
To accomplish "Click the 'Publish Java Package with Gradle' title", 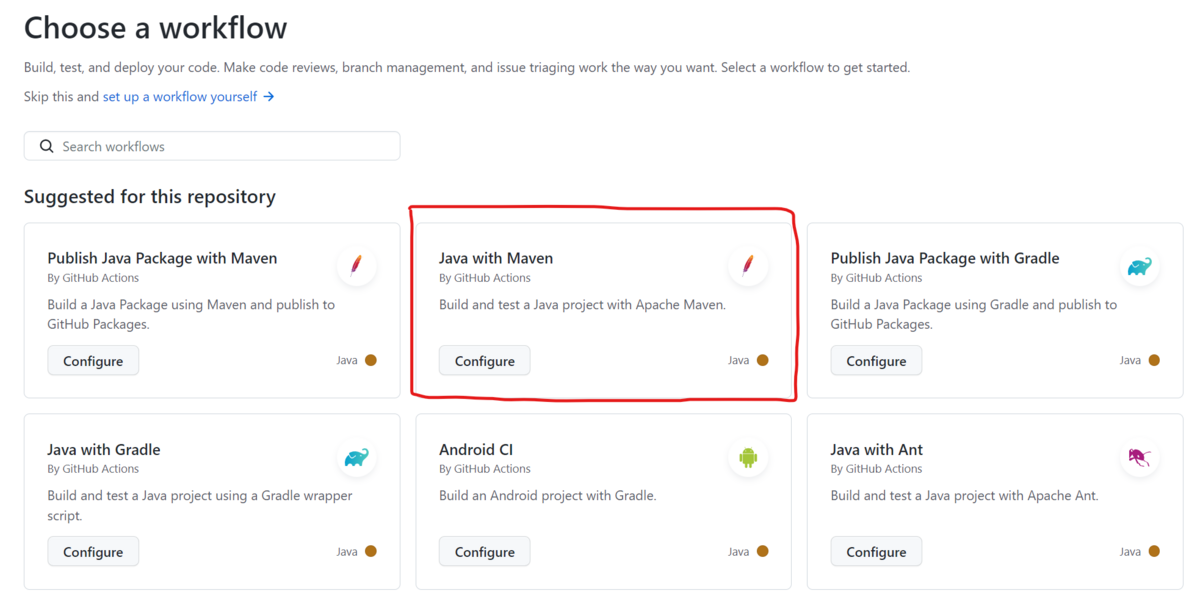I will [945, 258].
